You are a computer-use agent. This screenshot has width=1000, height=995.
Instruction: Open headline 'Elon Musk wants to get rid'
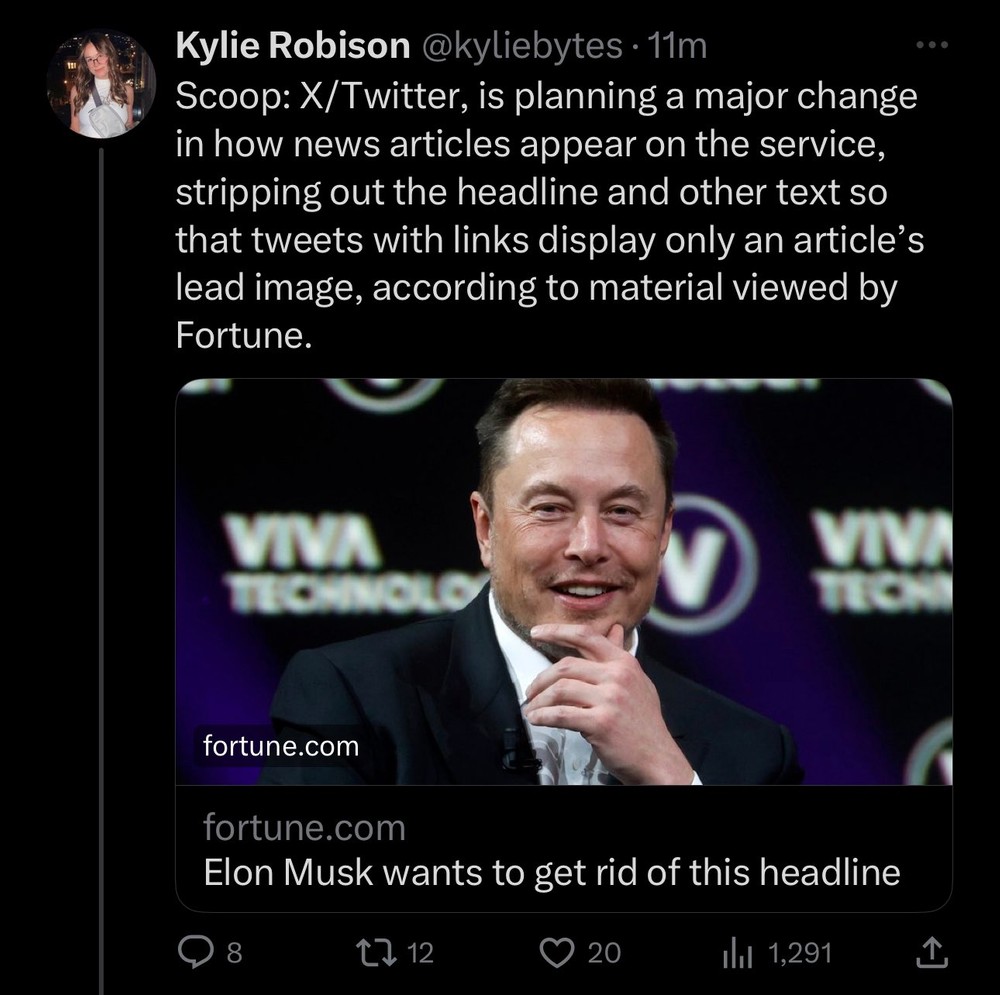coord(552,872)
